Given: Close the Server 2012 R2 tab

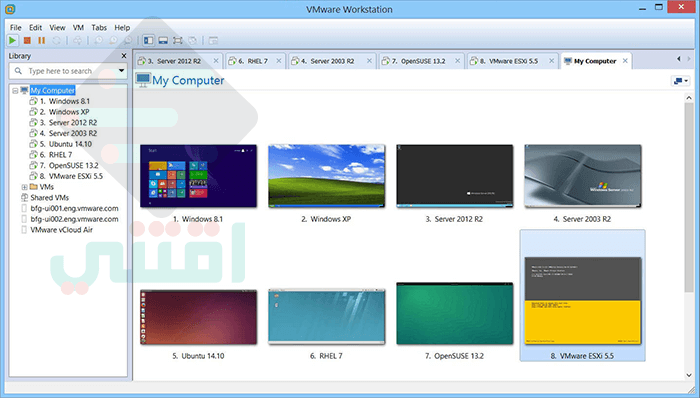Looking at the screenshot, I should (x=216, y=61).
